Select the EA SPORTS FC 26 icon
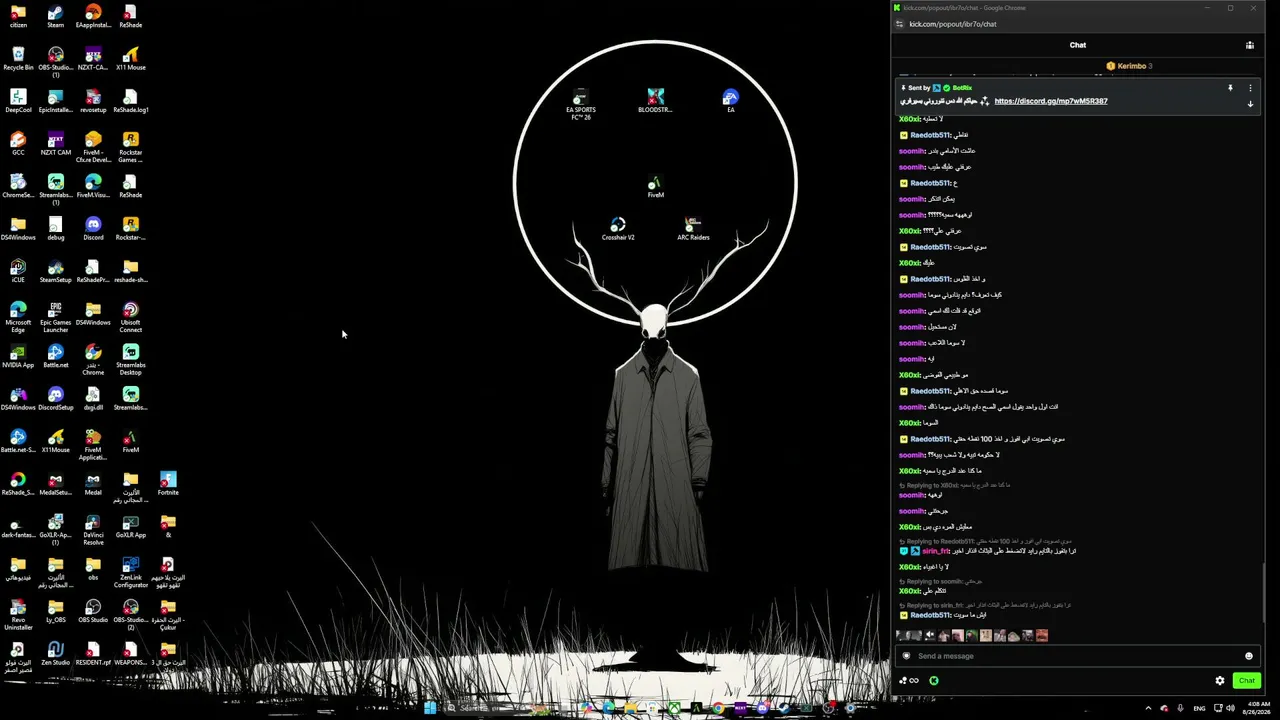 [581, 103]
